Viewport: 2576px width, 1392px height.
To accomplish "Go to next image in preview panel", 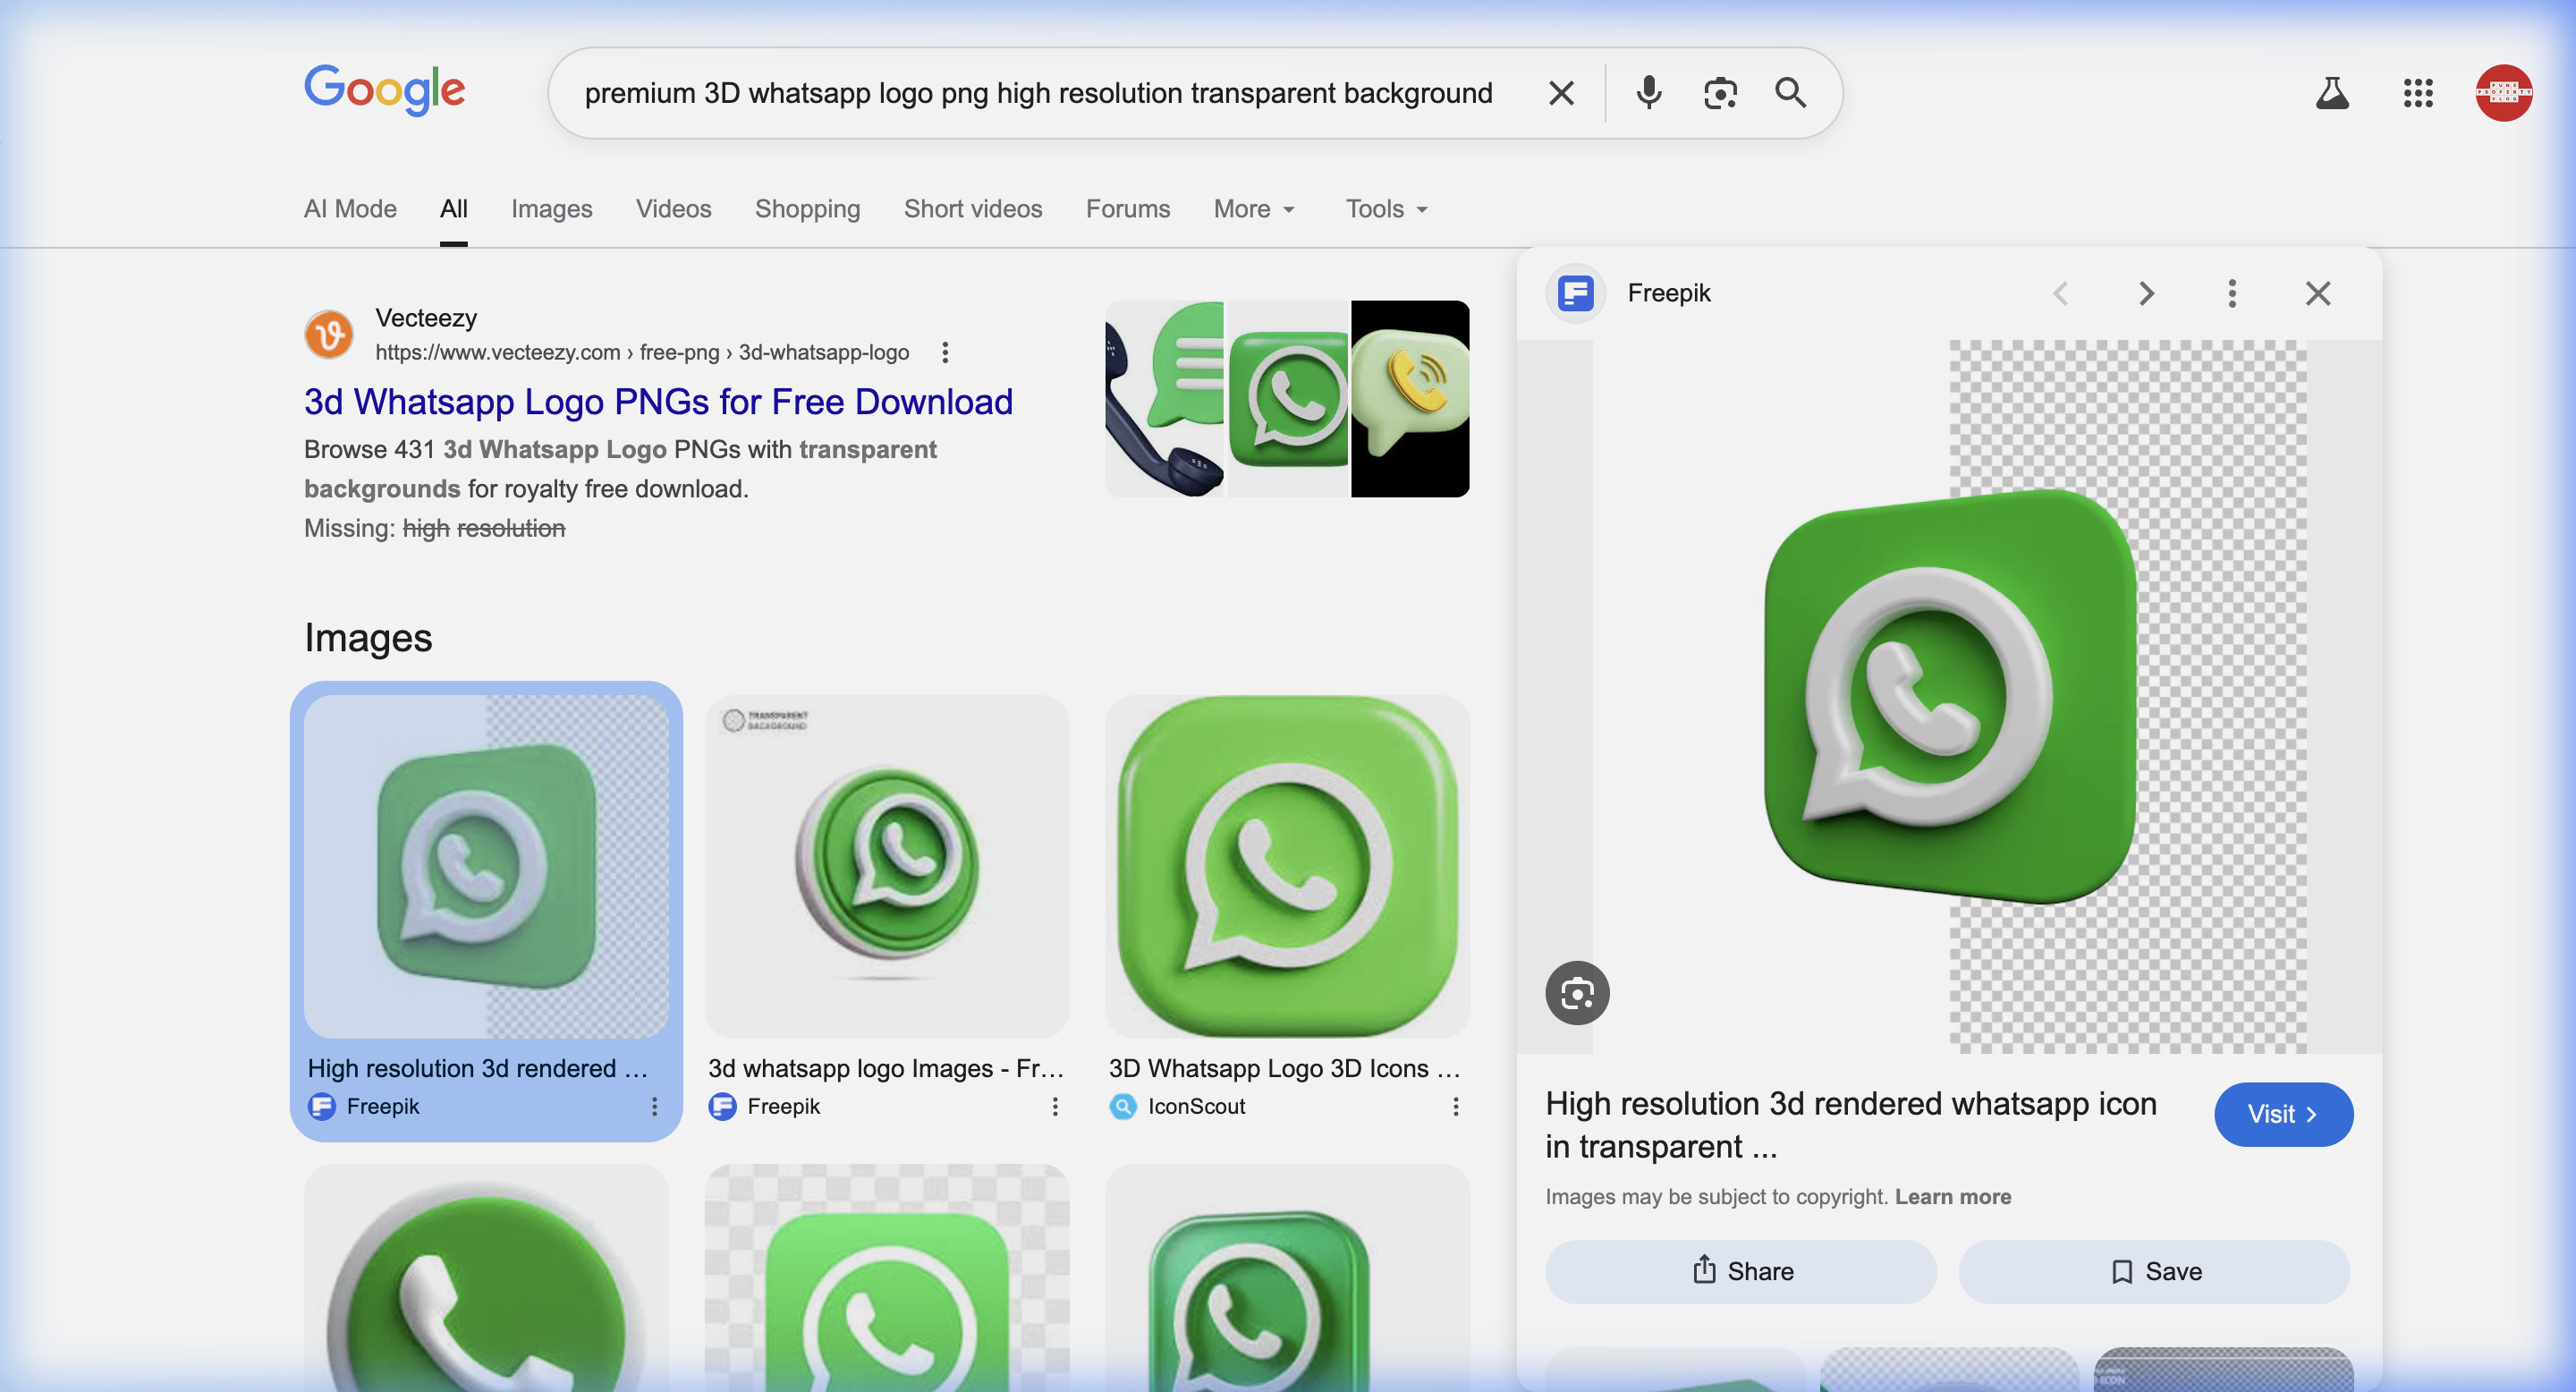I will pyautogui.click(x=2146, y=293).
